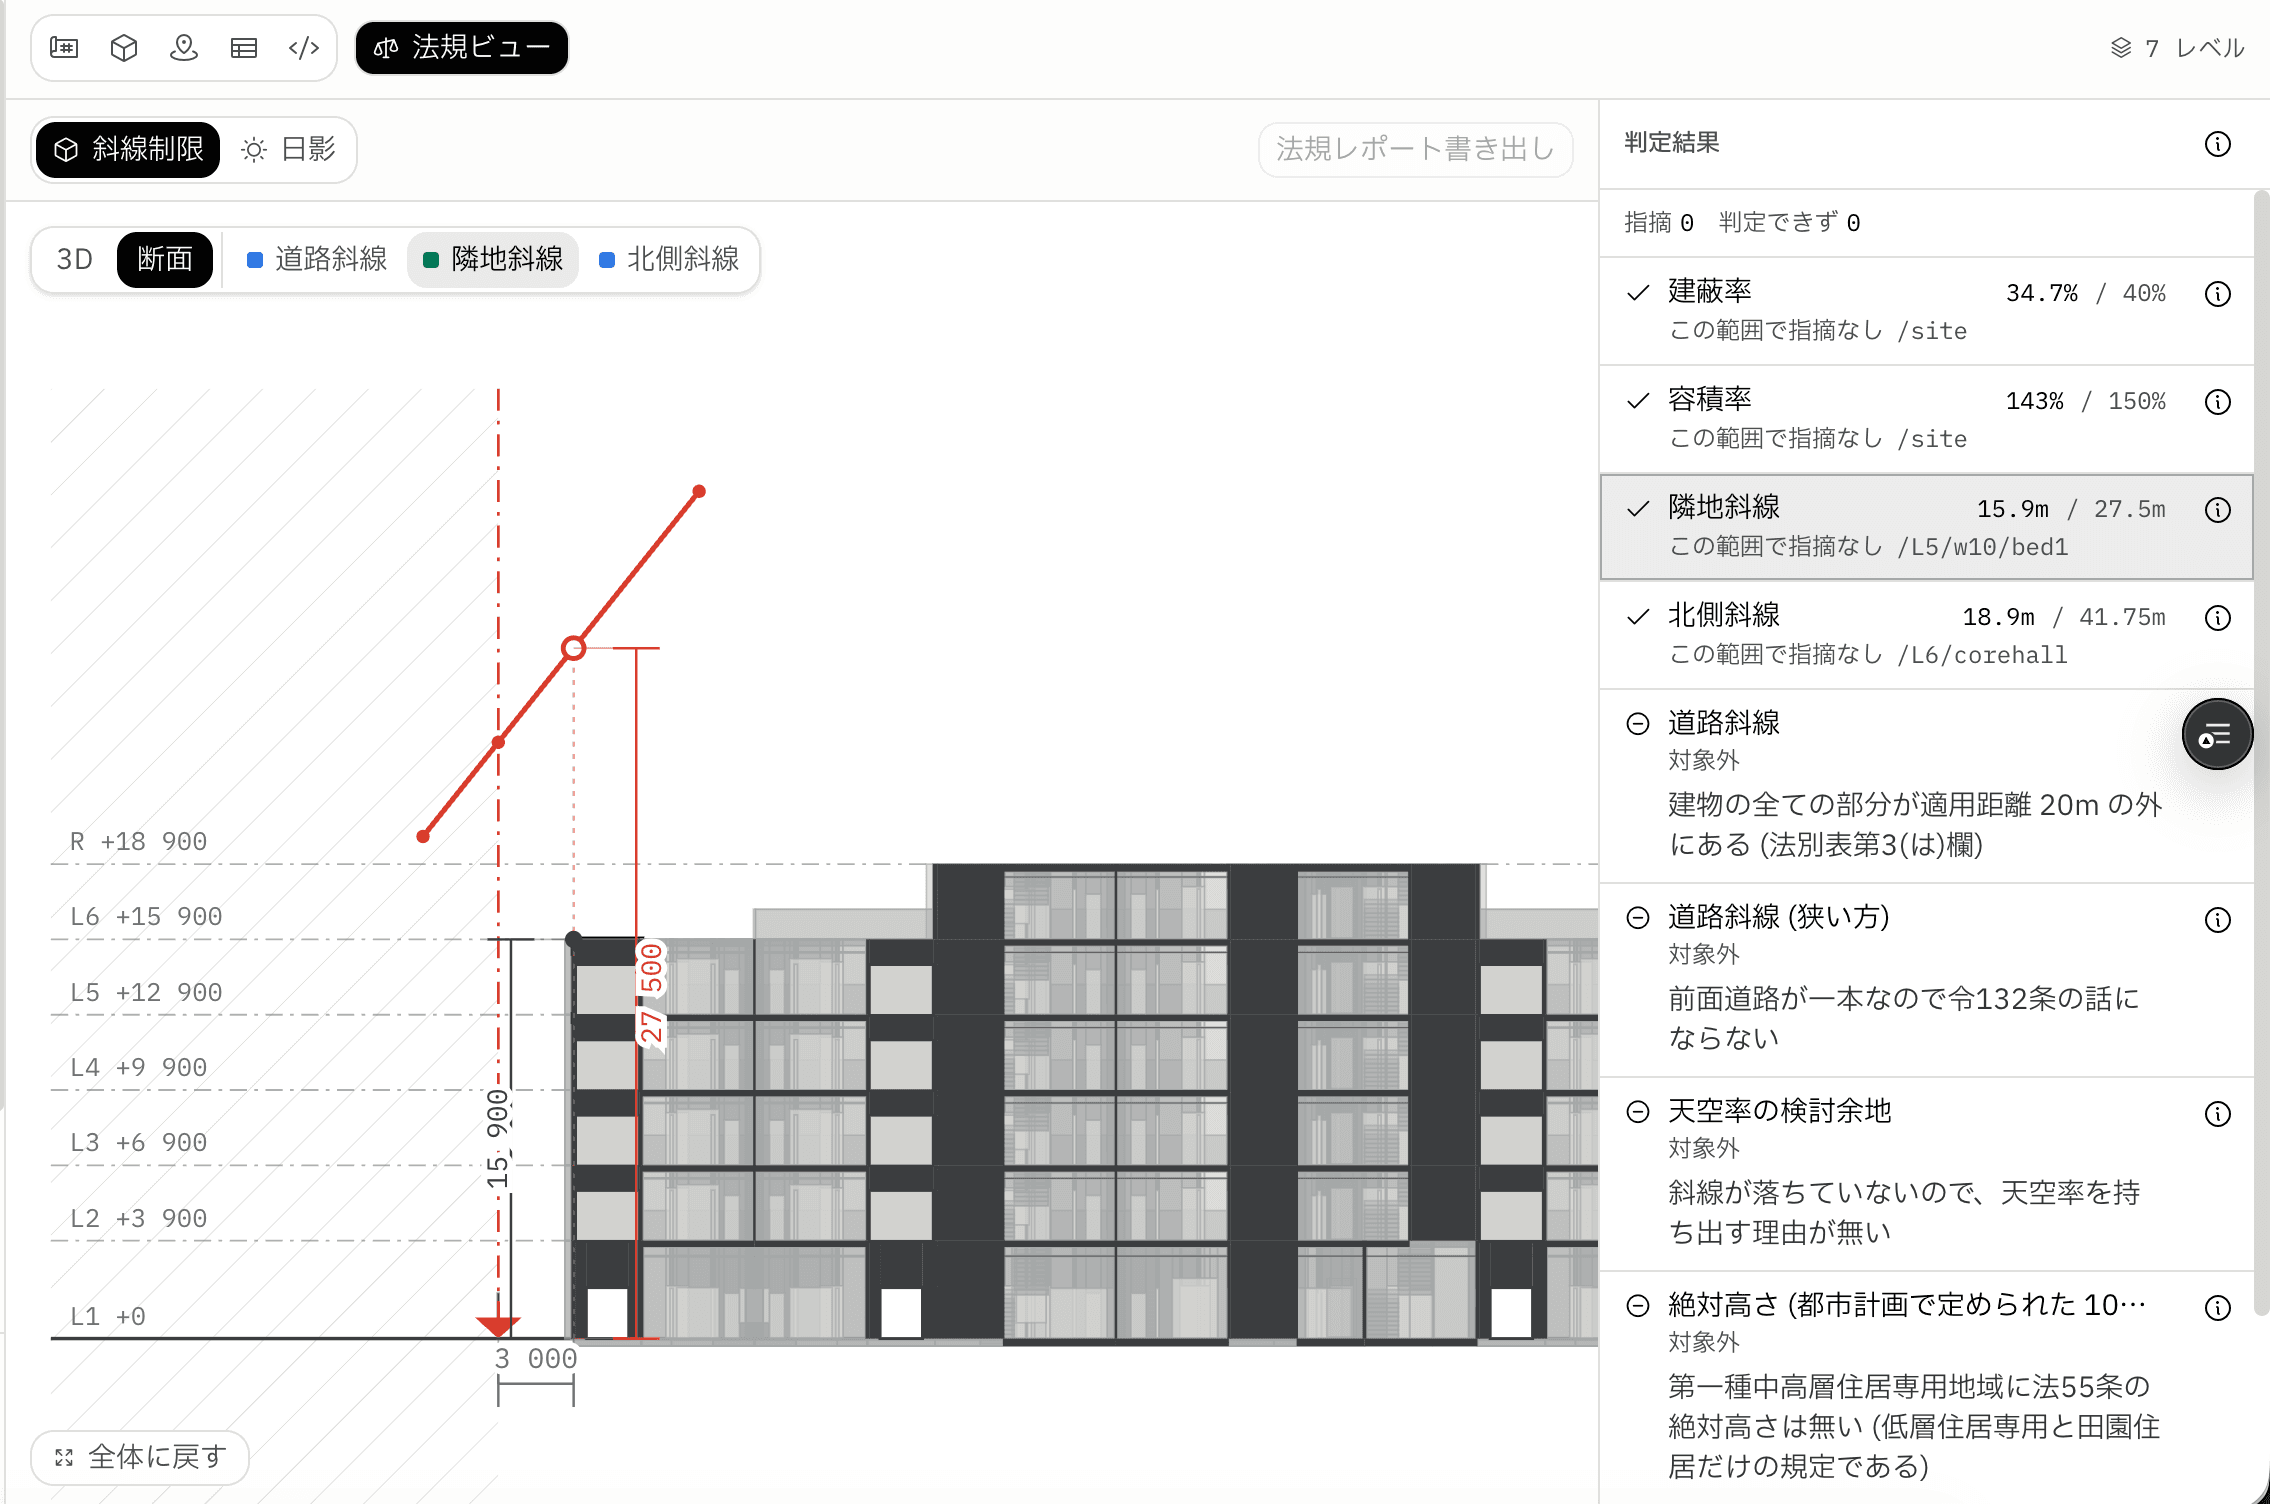The image size is (2270, 1504).
Task: Open info for 隣地斜線 result row
Action: [x=2217, y=510]
